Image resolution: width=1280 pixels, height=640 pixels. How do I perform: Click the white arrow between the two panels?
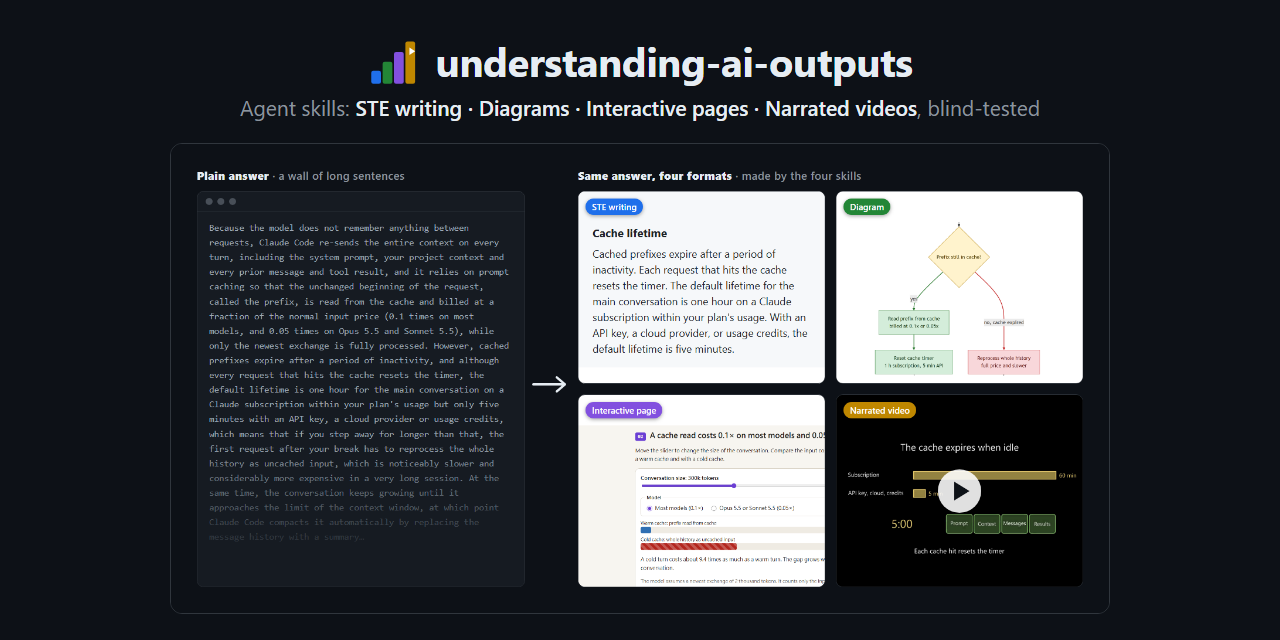[x=549, y=385]
